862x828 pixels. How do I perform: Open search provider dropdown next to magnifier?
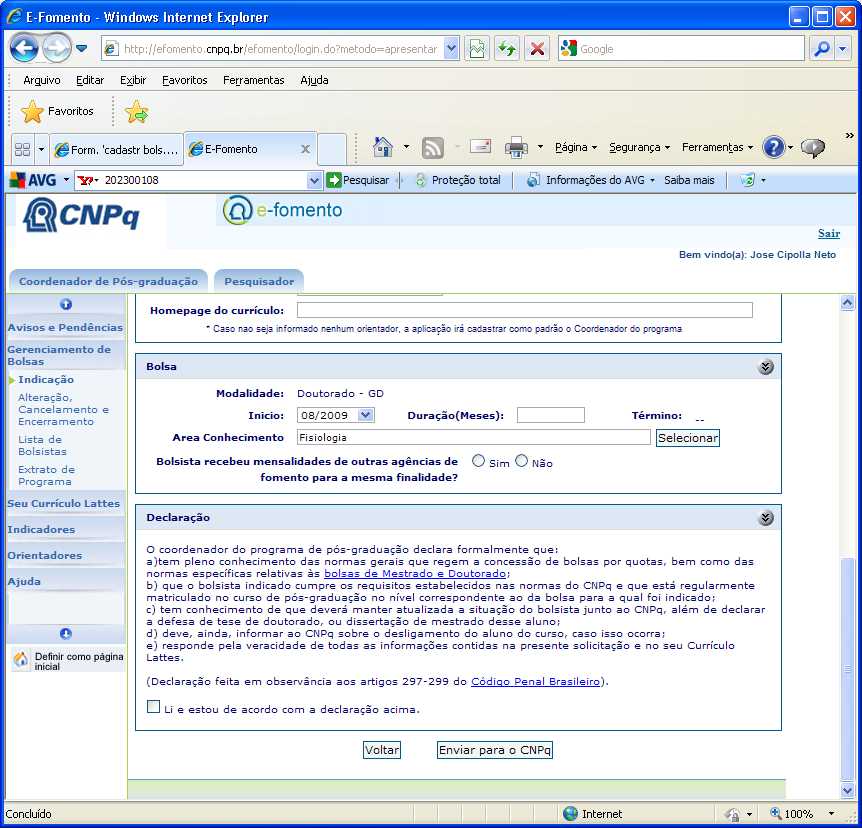point(842,49)
